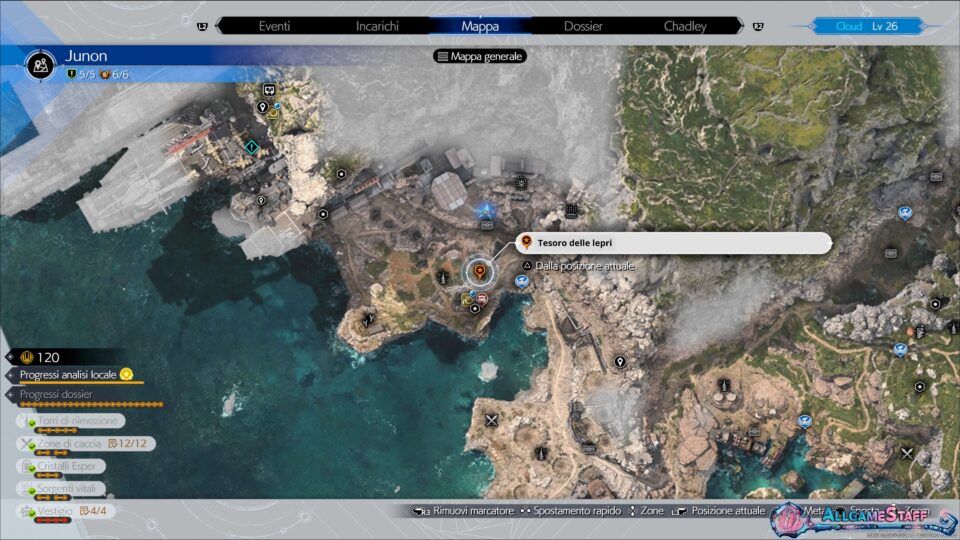Select the red vehicle icon below marker
This screenshot has width=960, height=540.
[482, 299]
